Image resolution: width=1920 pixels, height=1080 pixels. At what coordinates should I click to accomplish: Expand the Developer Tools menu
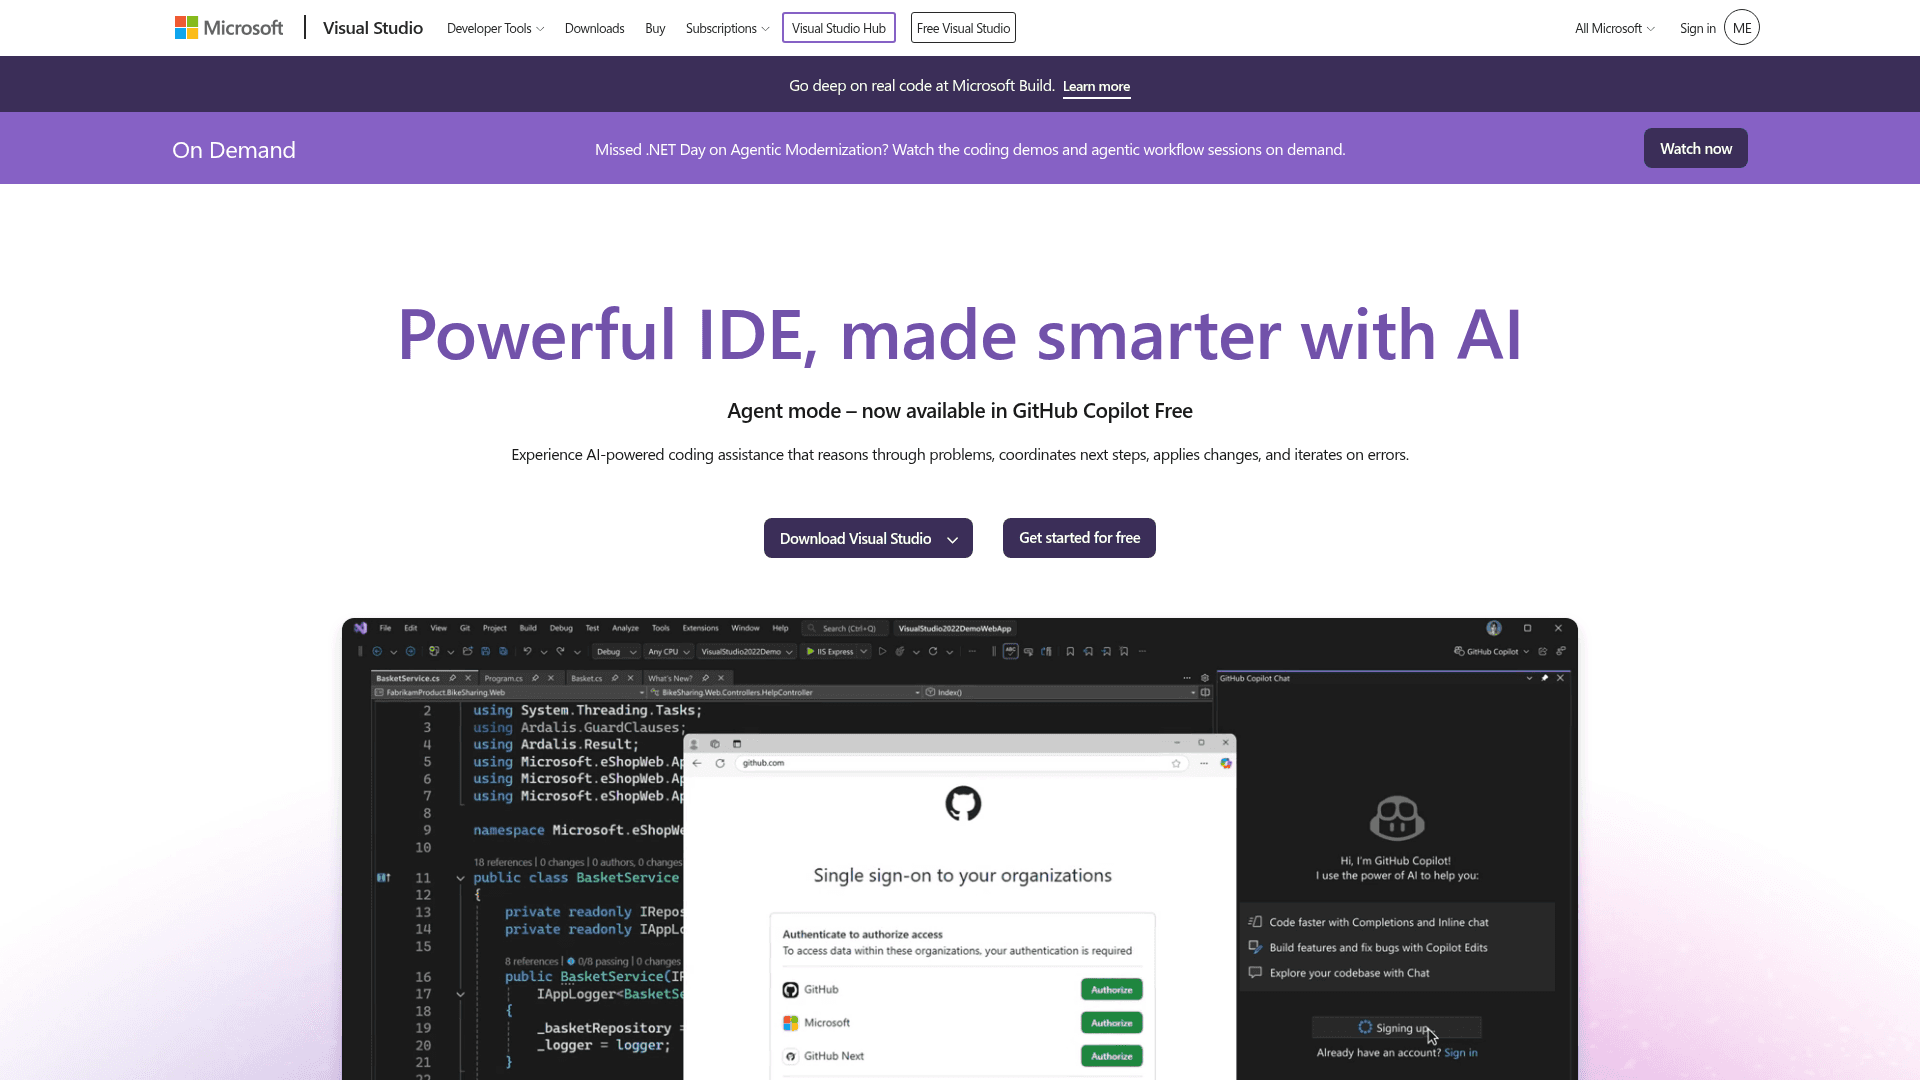coord(495,28)
